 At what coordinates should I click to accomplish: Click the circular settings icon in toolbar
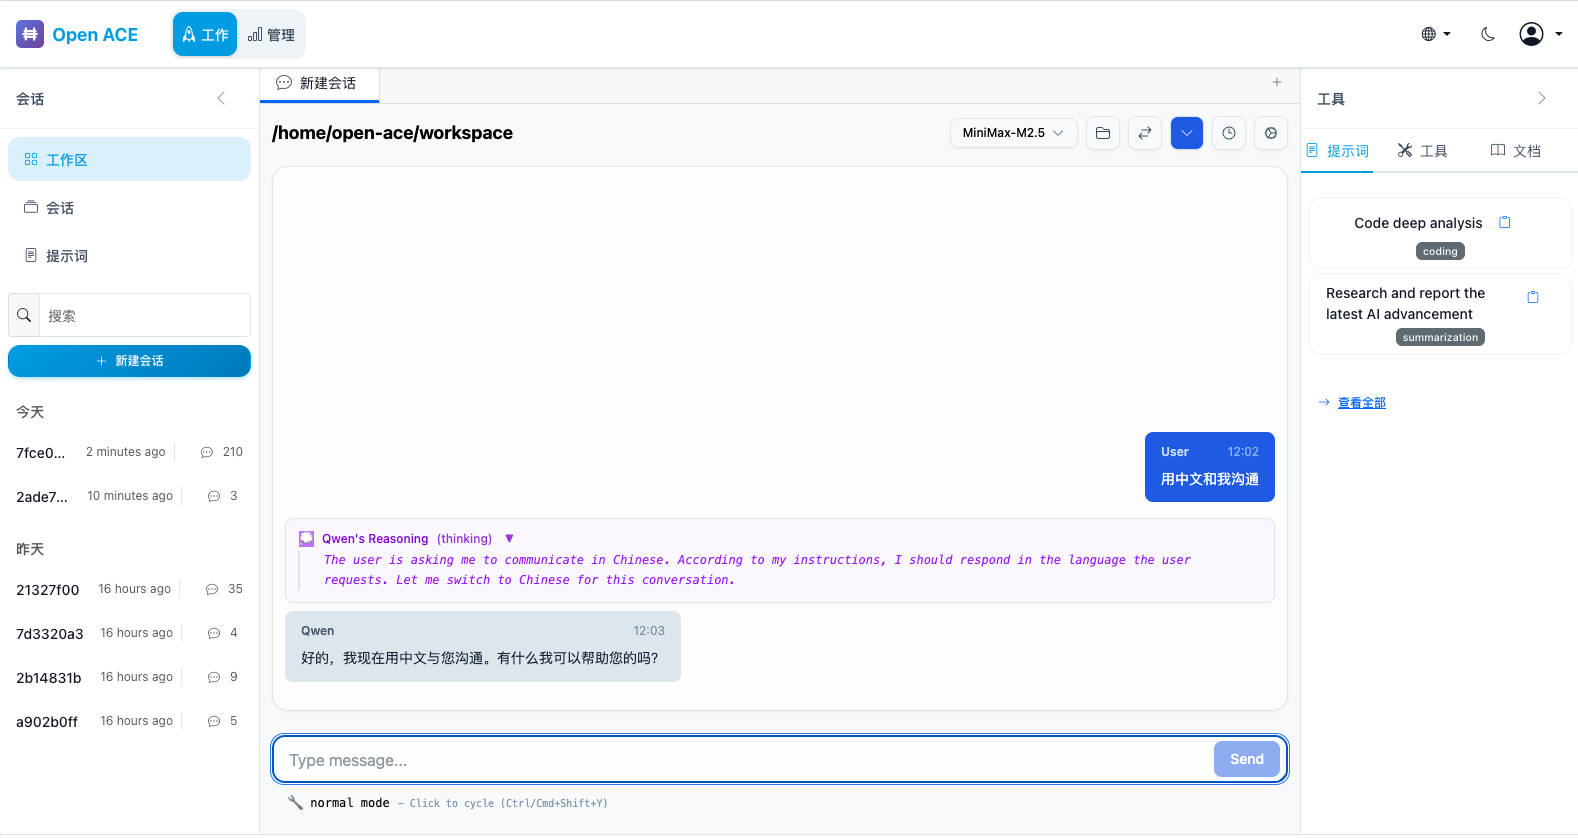click(1271, 132)
